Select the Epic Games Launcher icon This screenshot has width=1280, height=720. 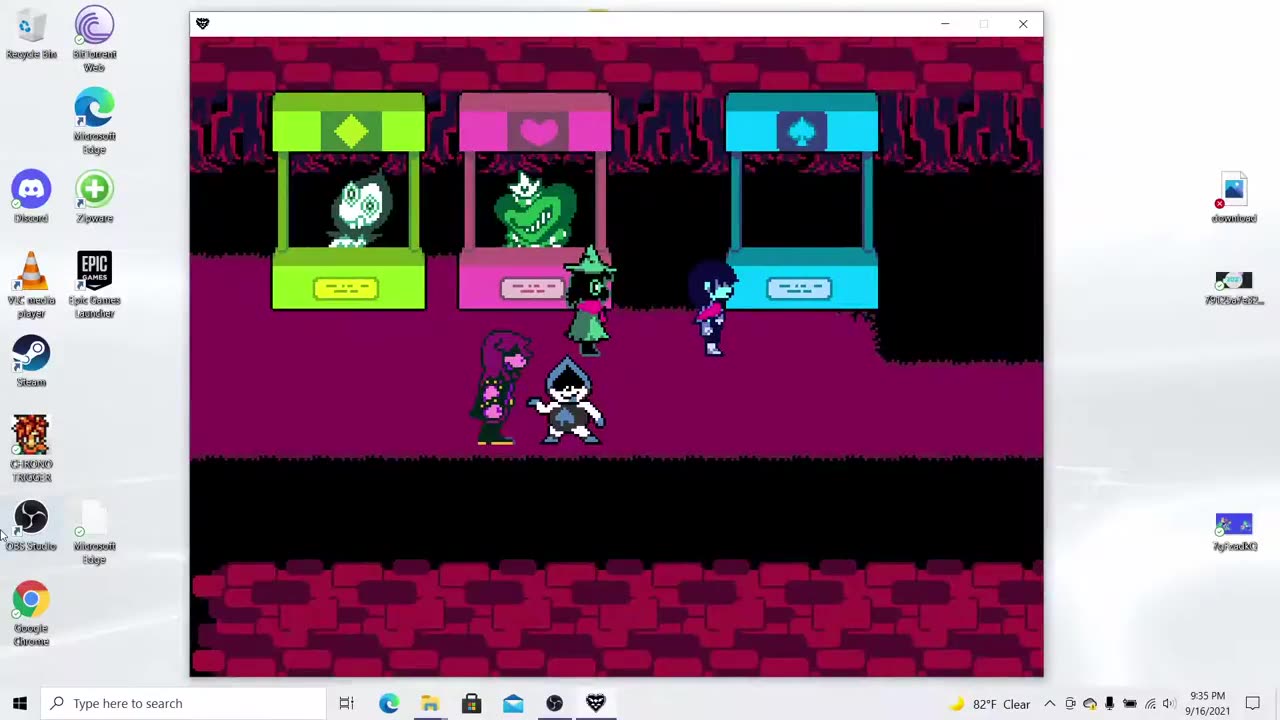94,285
